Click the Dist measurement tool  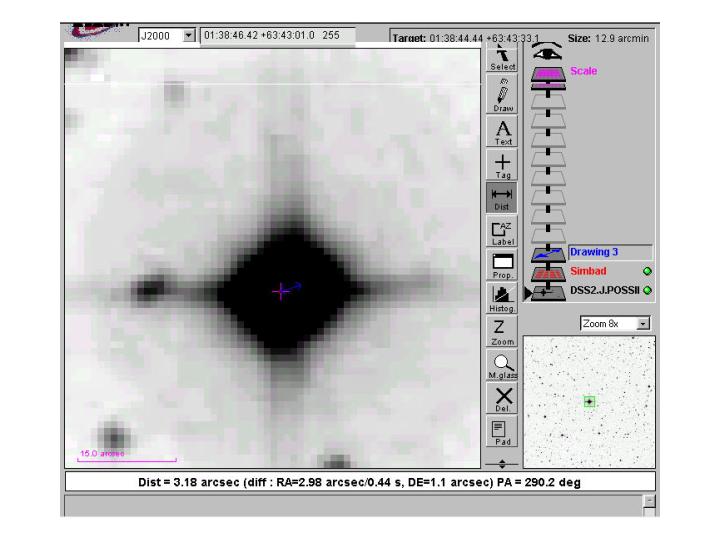(502, 198)
